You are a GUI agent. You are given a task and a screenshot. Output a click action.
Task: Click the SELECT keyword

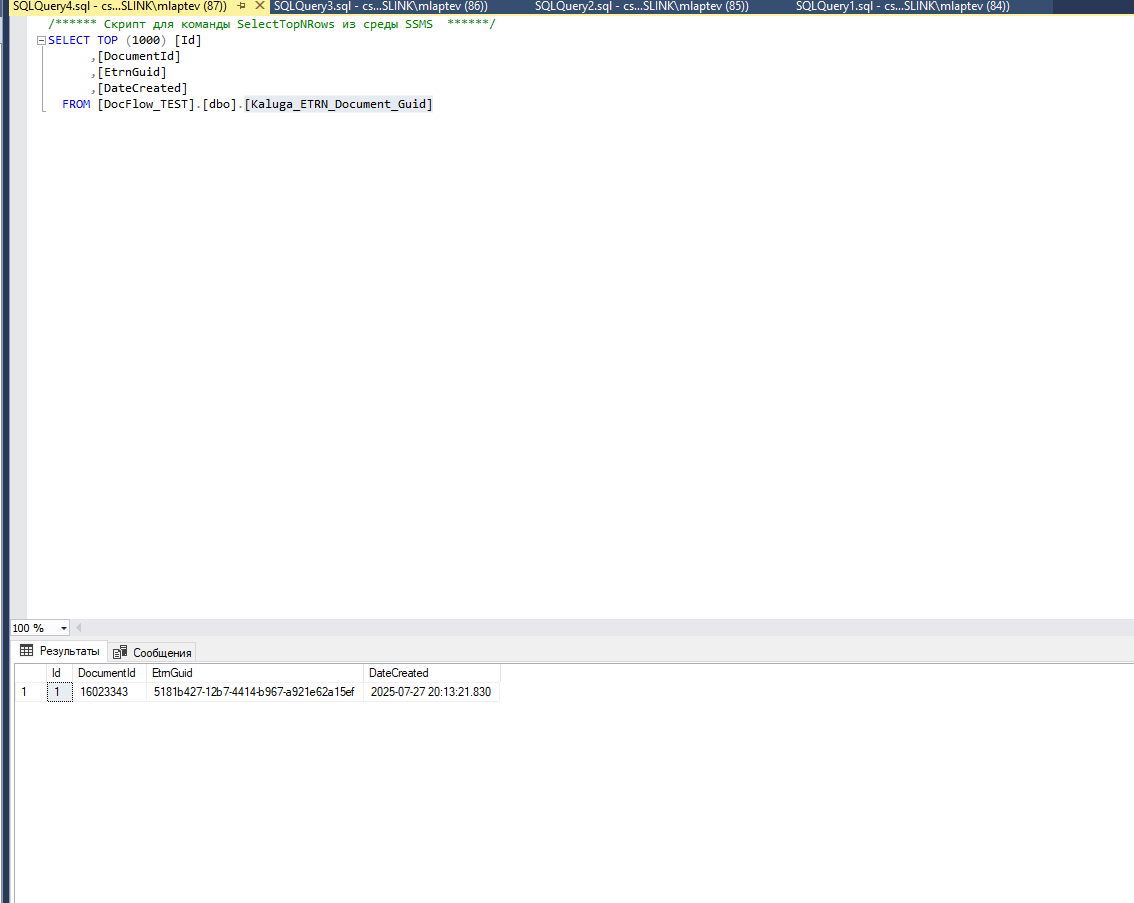click(x=69, y=40)
